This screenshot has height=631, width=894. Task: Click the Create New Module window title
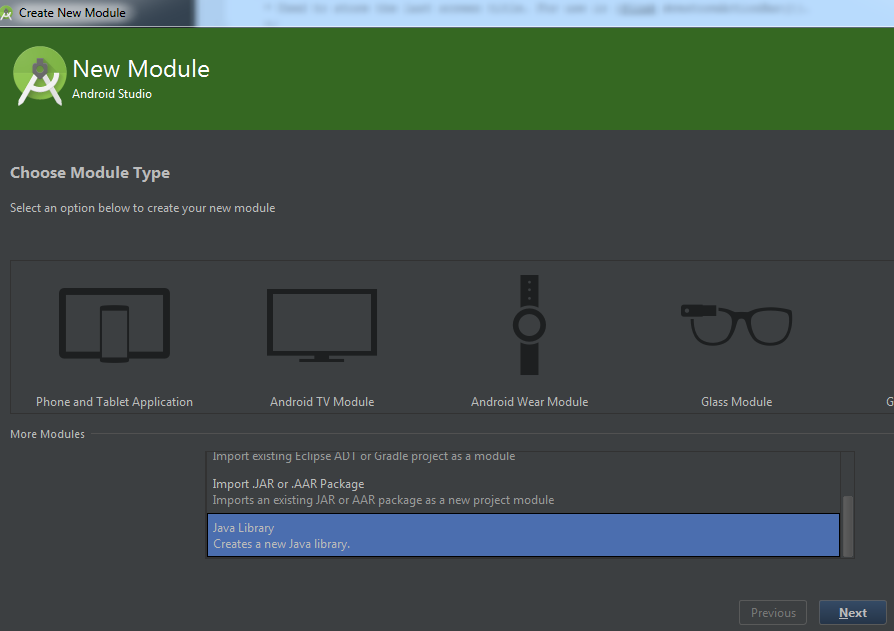click(72, 13)
